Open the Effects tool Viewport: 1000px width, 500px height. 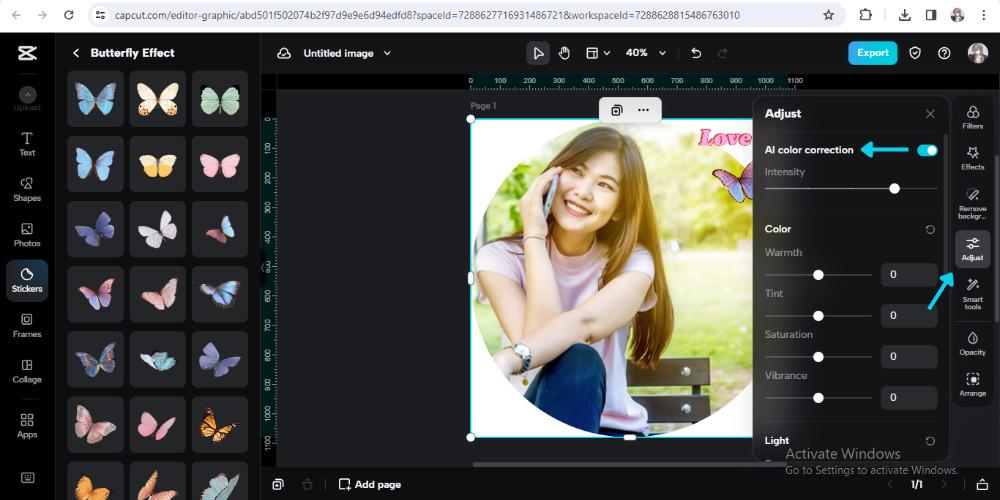point(973,158)
